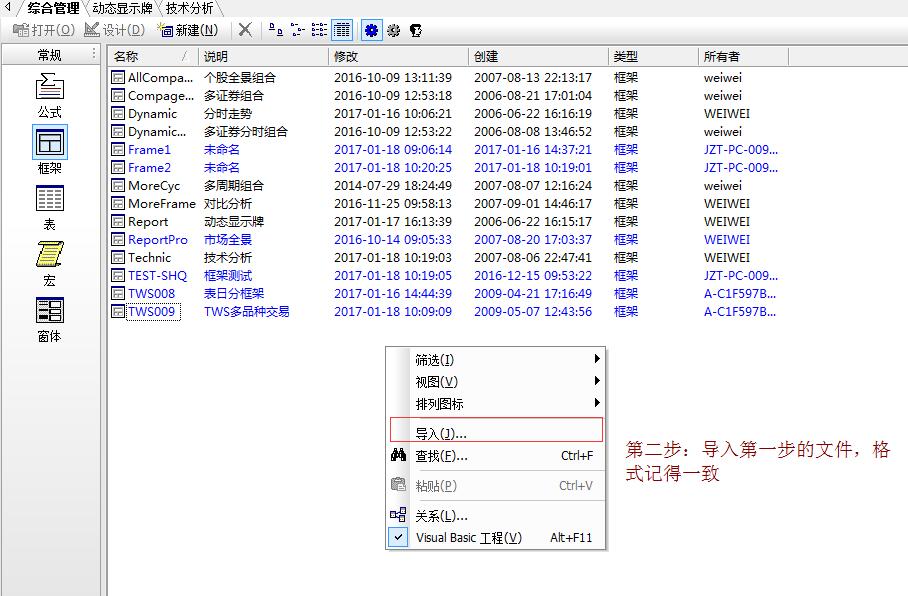908x596 pixels.
Task: Select the Compage... list item
Action: (161, 96)
